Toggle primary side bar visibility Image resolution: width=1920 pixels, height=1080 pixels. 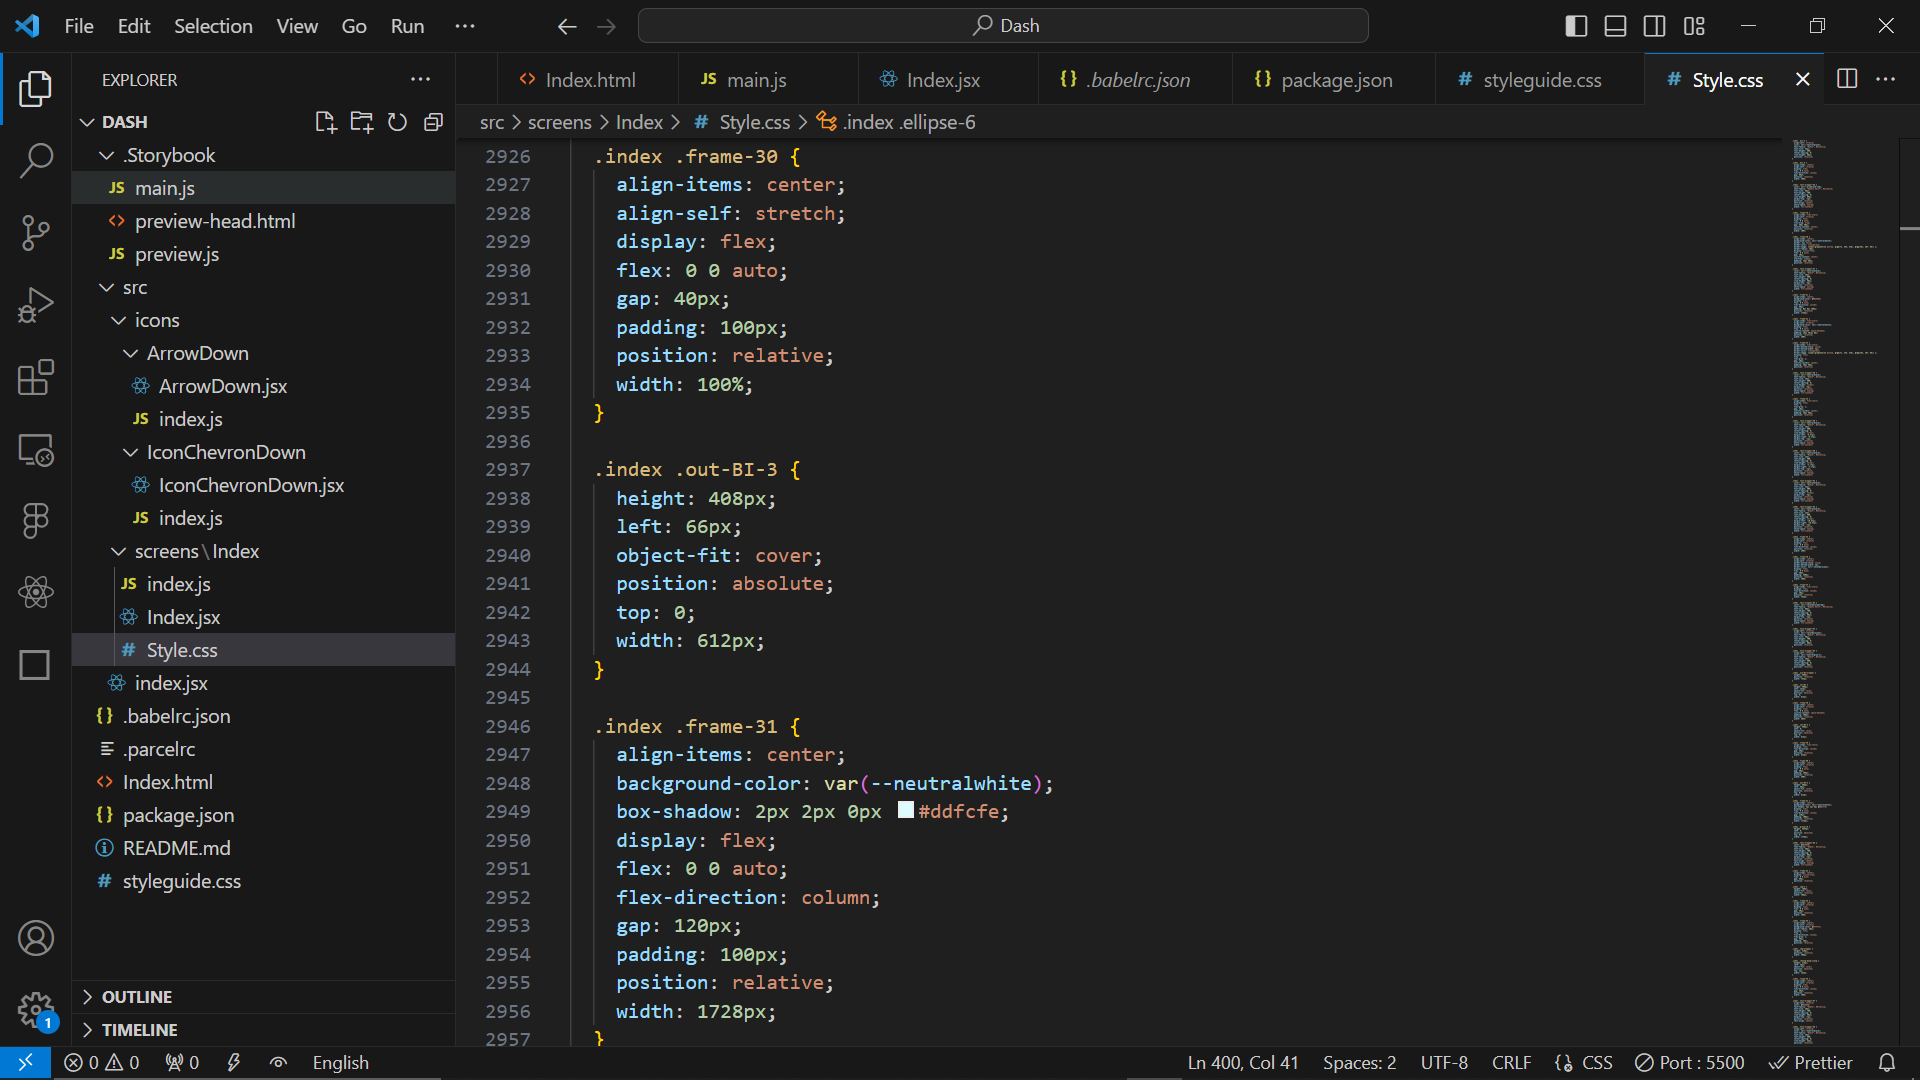click(1576, 26)
